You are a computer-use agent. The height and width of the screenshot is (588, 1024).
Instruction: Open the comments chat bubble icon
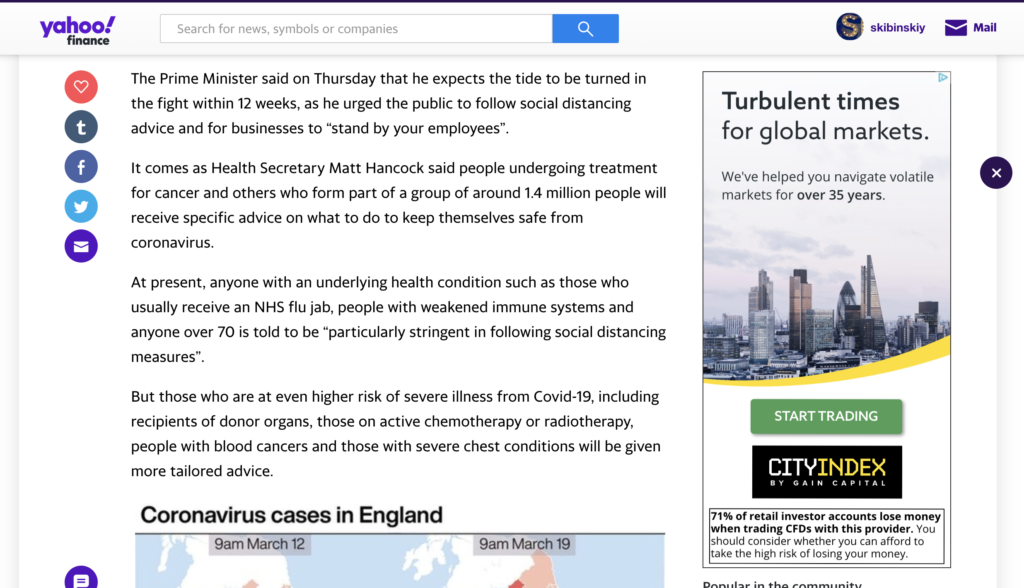pos(81,578)
